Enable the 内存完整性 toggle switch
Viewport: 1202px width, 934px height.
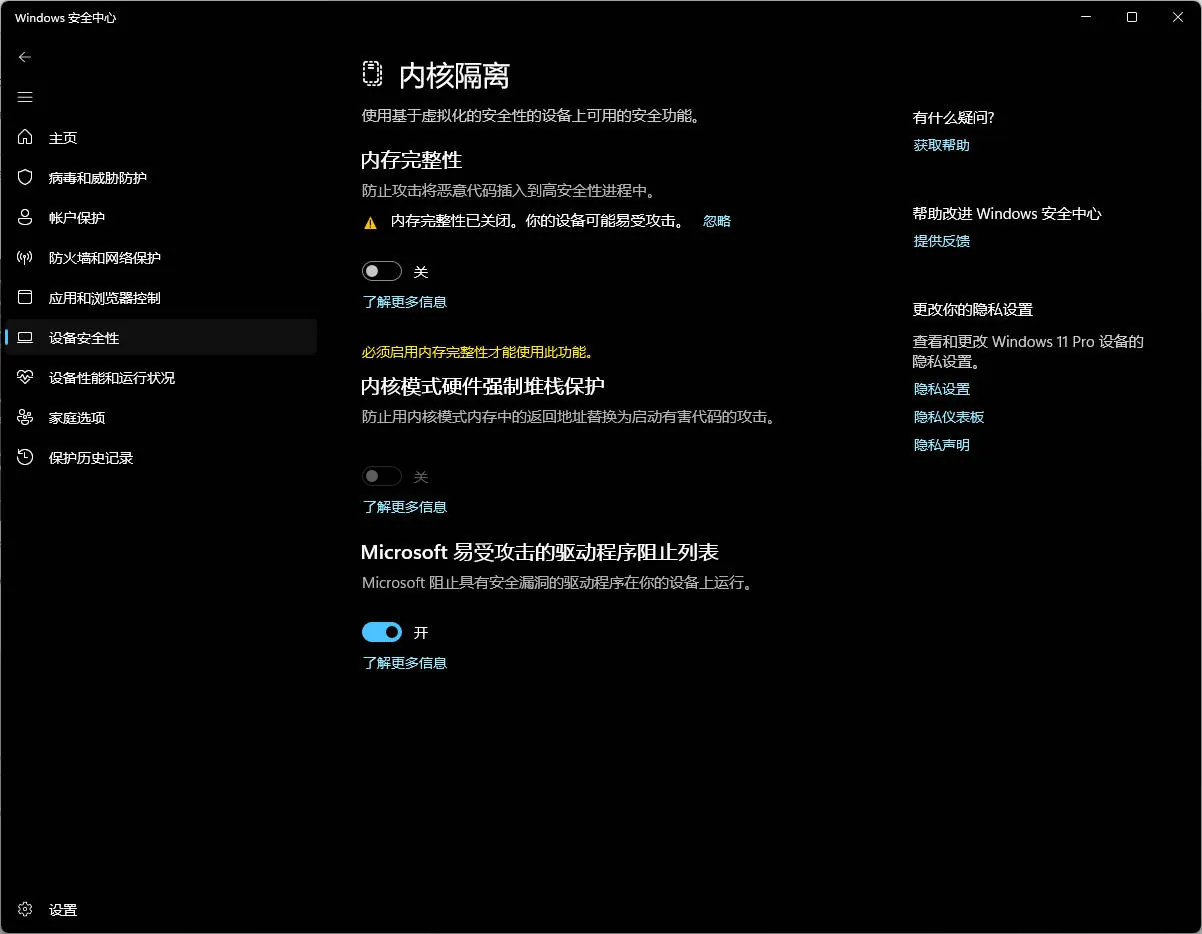point(381,271)
